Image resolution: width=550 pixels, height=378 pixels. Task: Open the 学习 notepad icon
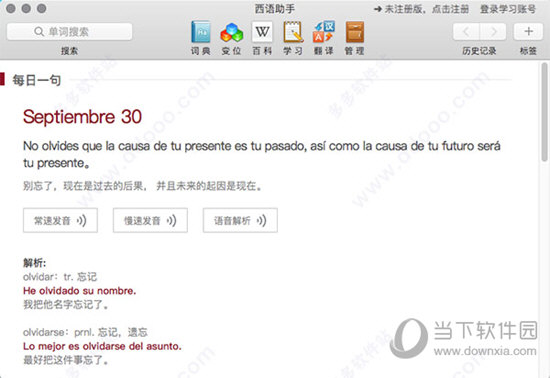[293, 32]
